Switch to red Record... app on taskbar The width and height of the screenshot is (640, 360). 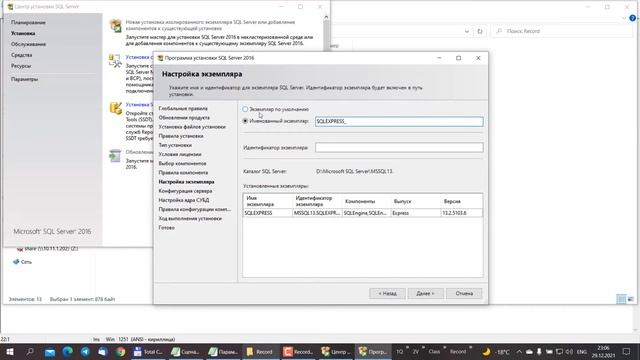tap(298, 351)
